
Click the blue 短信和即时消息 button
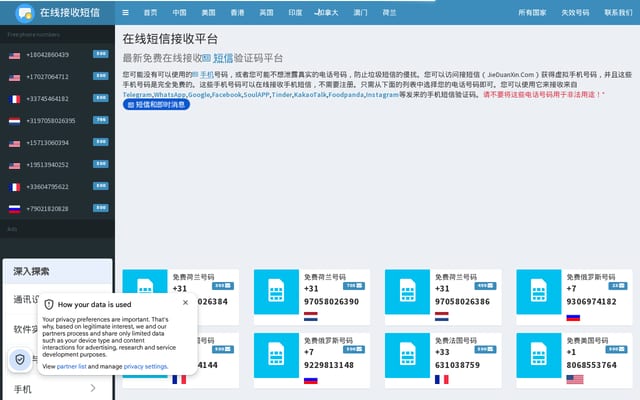click(x=156, y=104)
